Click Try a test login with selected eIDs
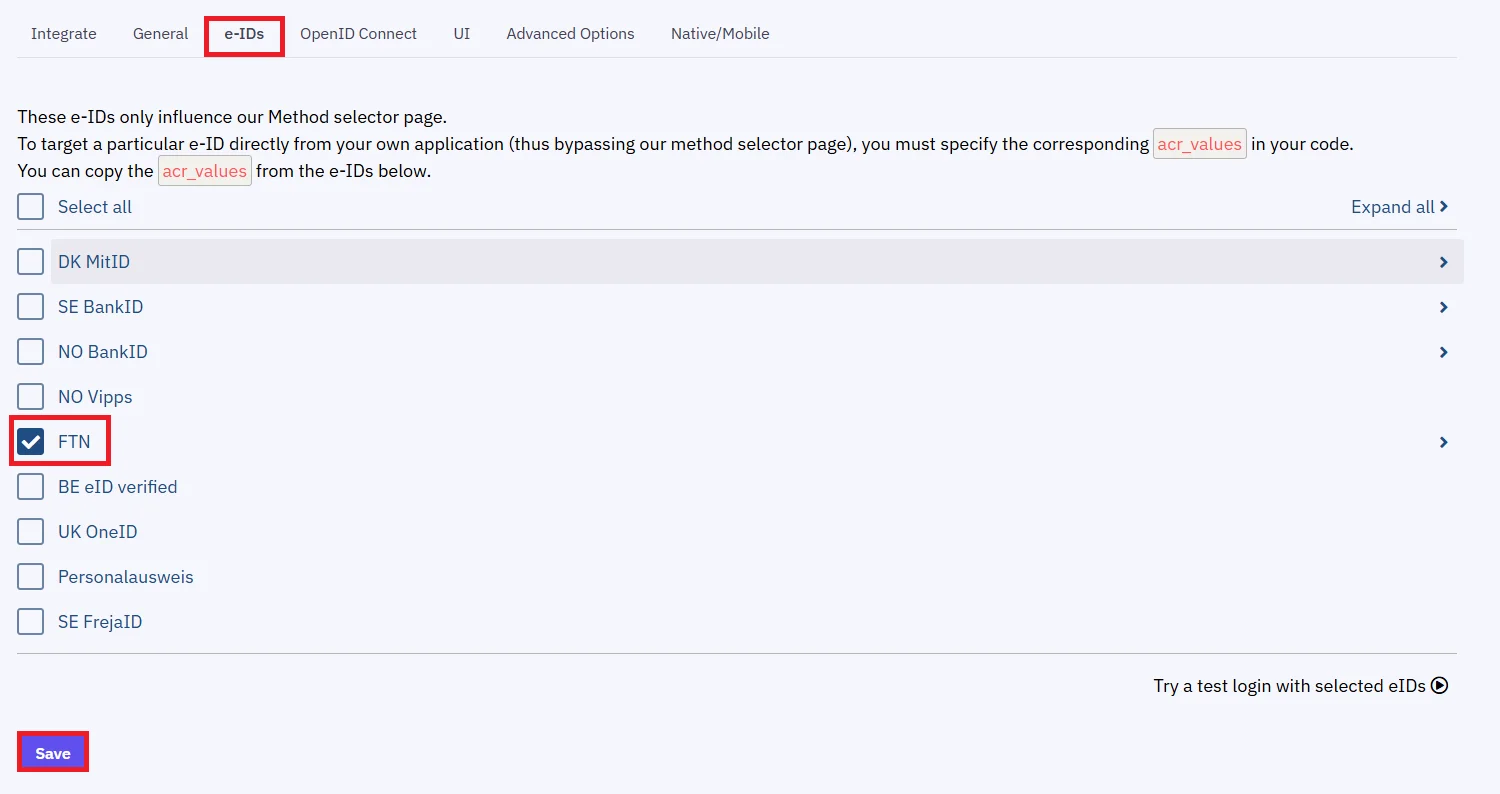The height and width of the screenshot is (794, 1500). [x=1289, y=685]
